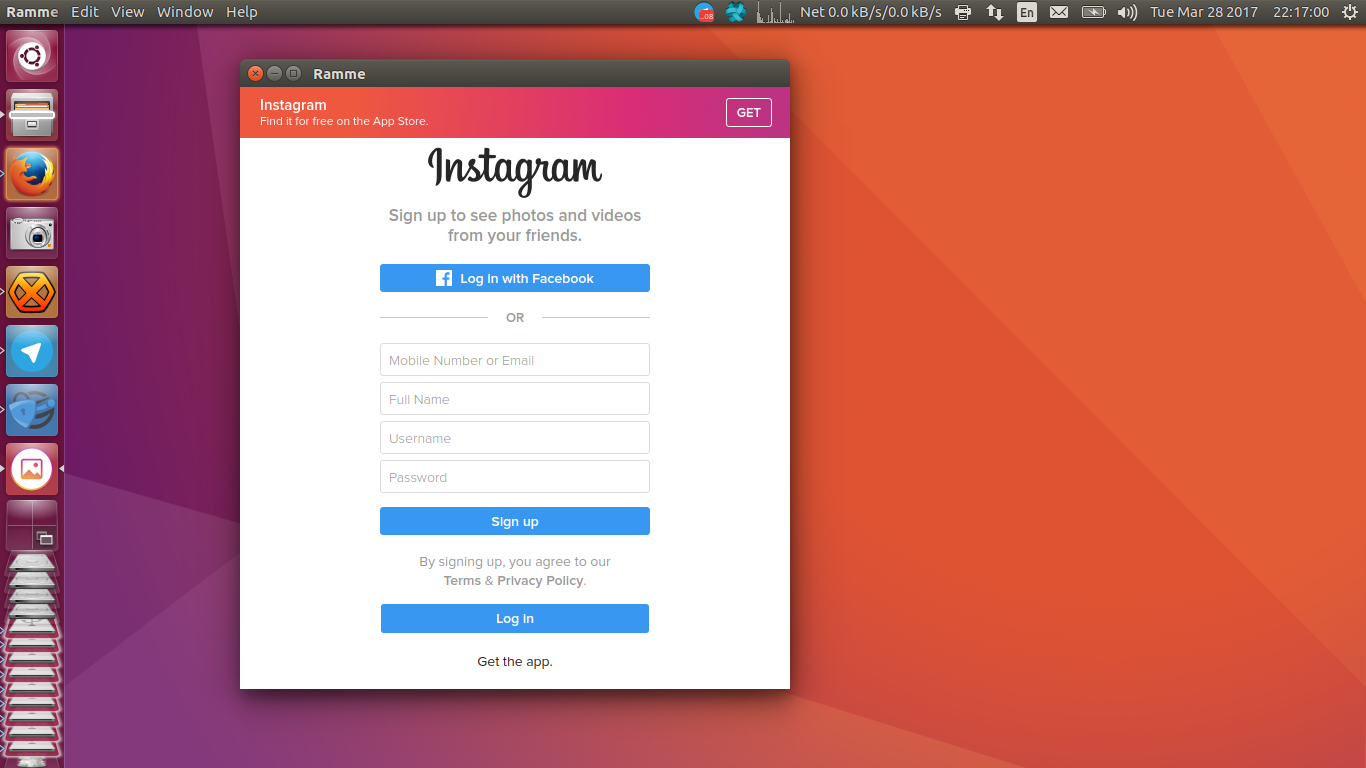Click the Sign up button

pos(515,521)
